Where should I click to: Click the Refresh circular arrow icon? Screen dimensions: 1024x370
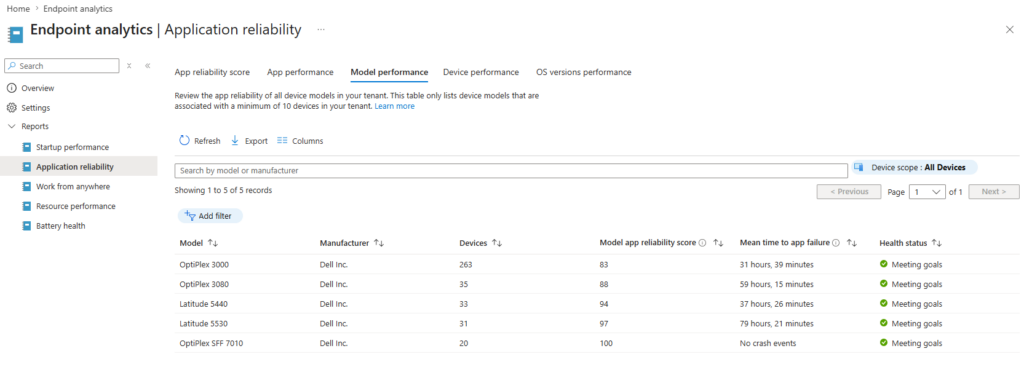(184, 140)
